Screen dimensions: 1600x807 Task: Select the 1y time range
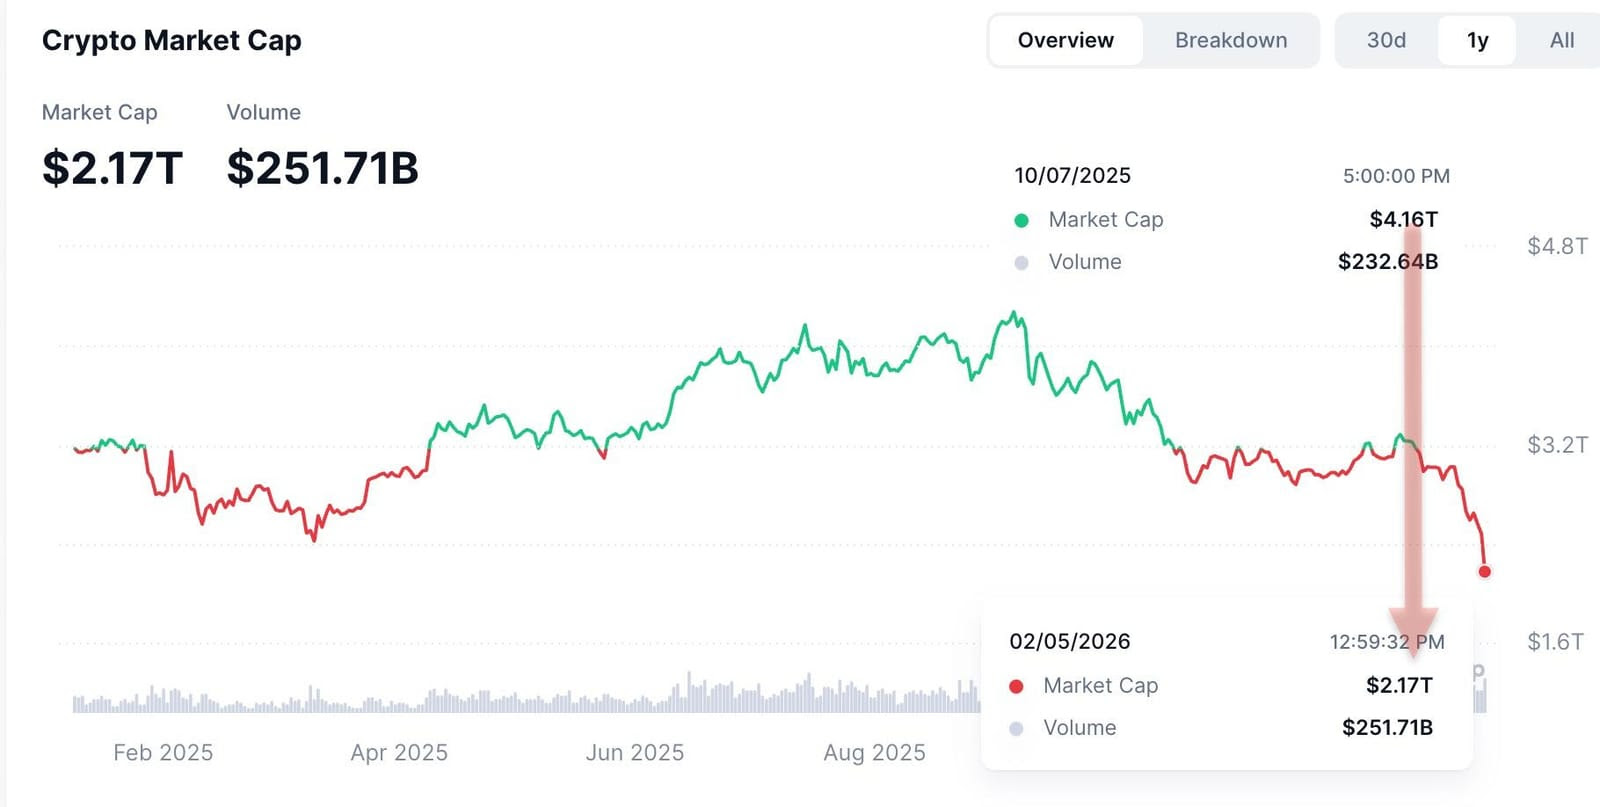[x=1477, y=41]
